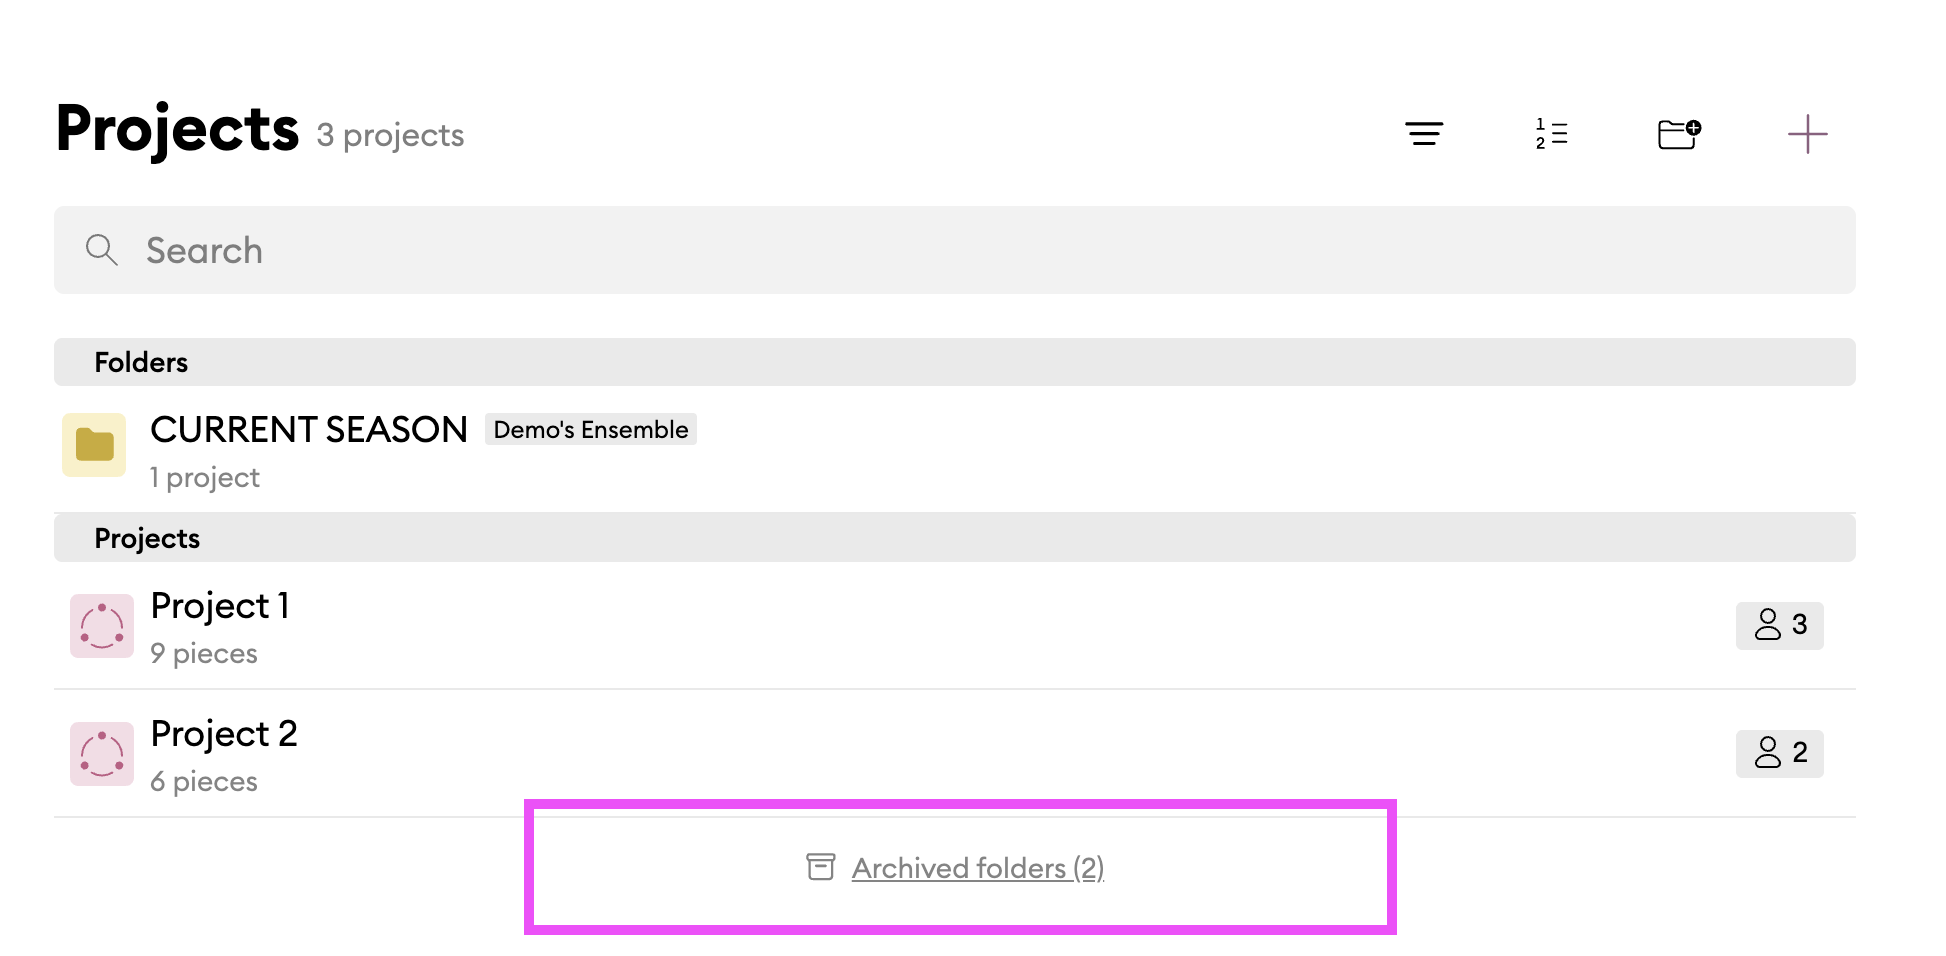Image resolution: width=1946 pixels, height=956 pixels.
Task: Click the 9 pieces subtitle
Action: [x=204, y=654]
